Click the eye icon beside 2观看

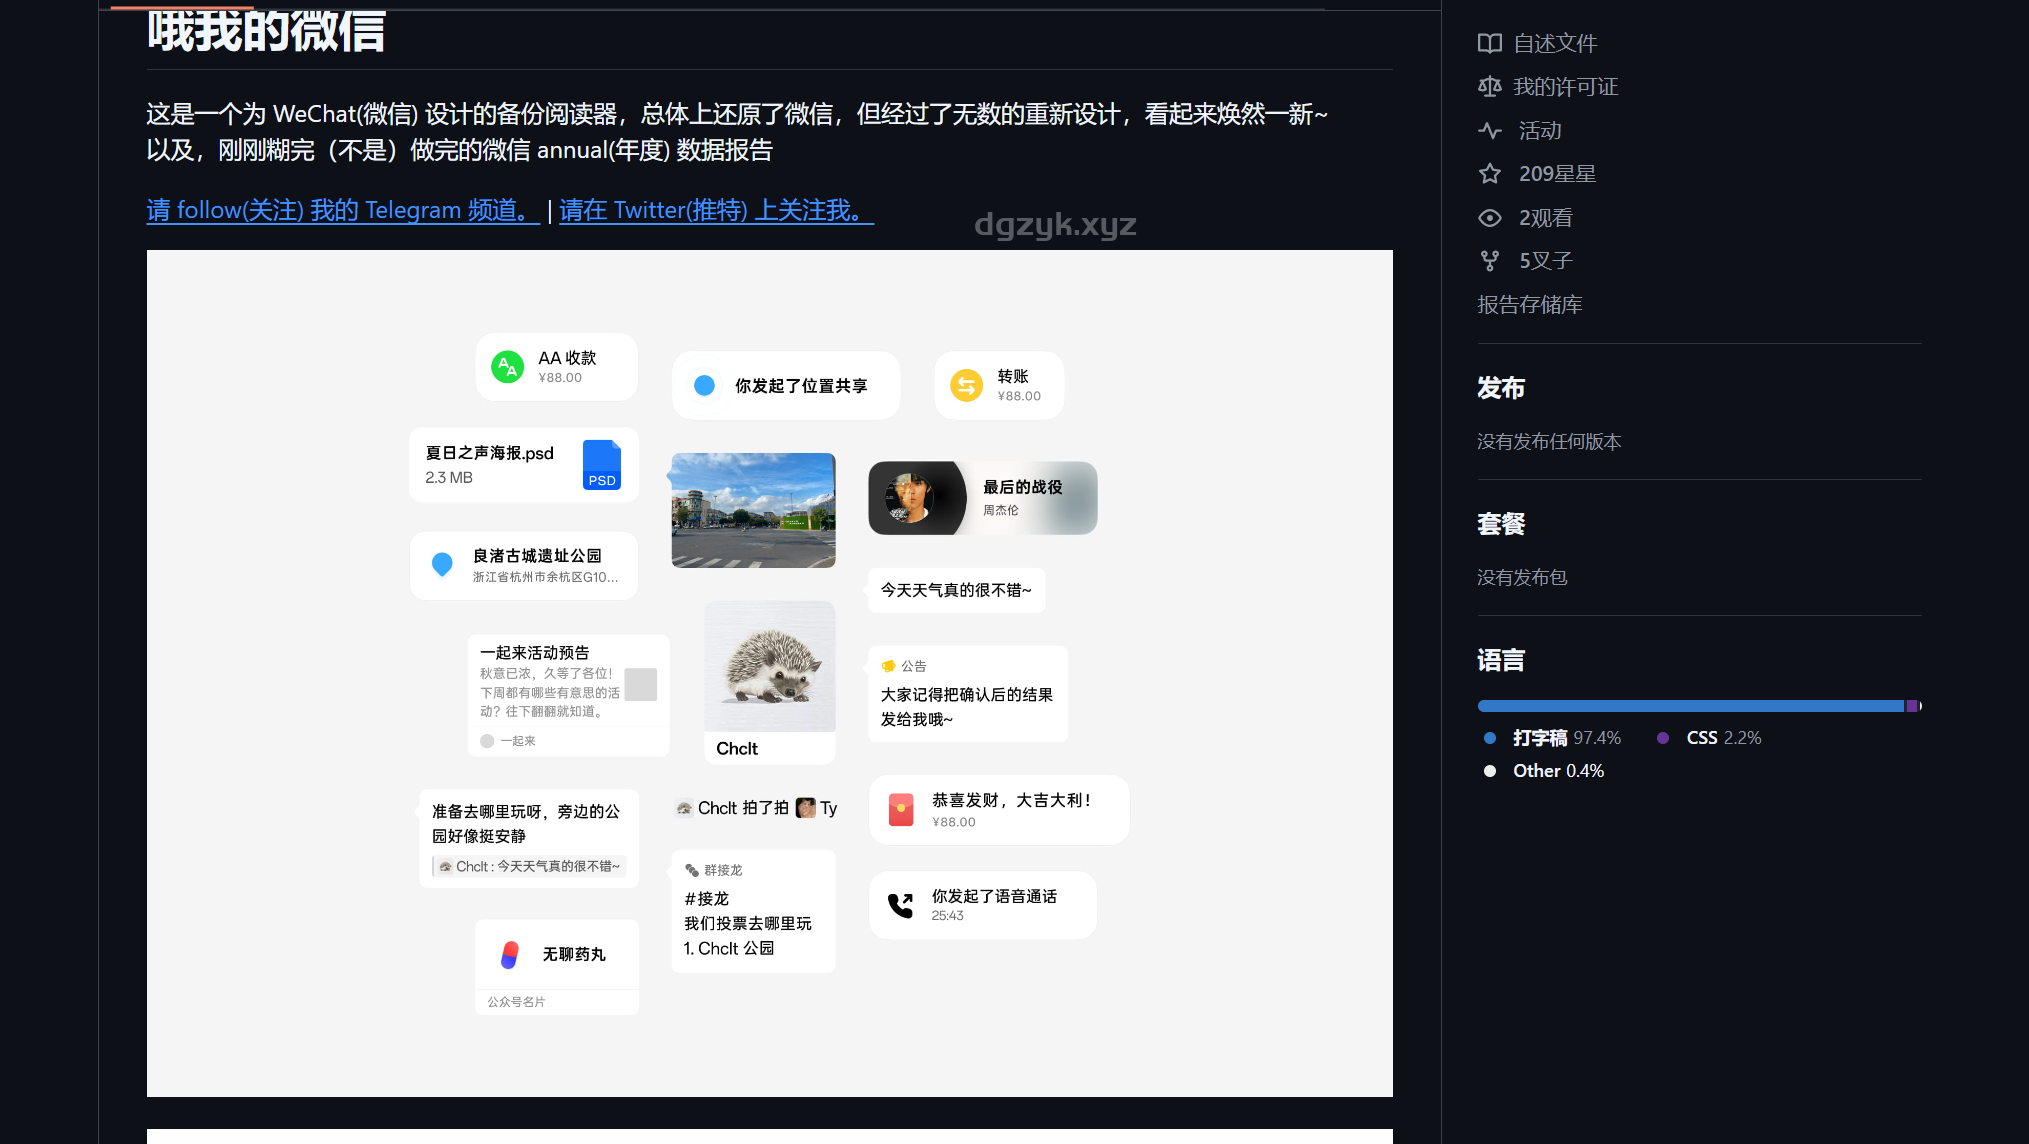1489,218
